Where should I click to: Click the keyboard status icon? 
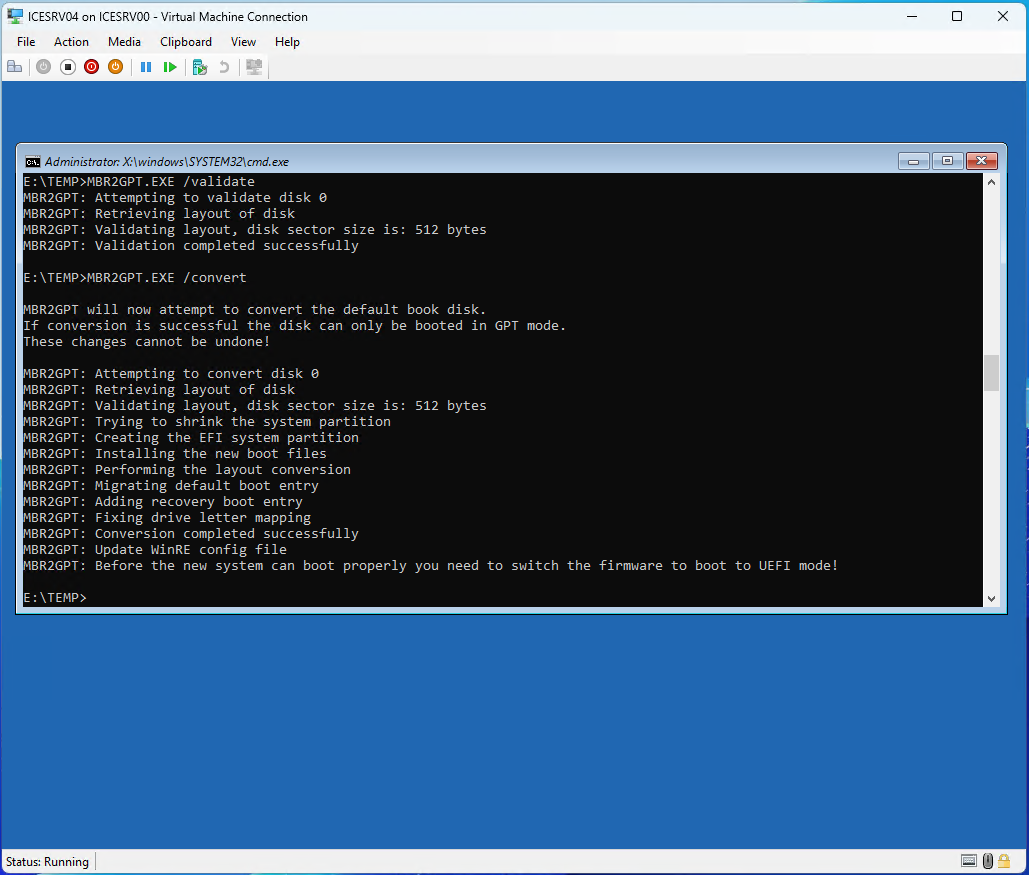point(969,861)
